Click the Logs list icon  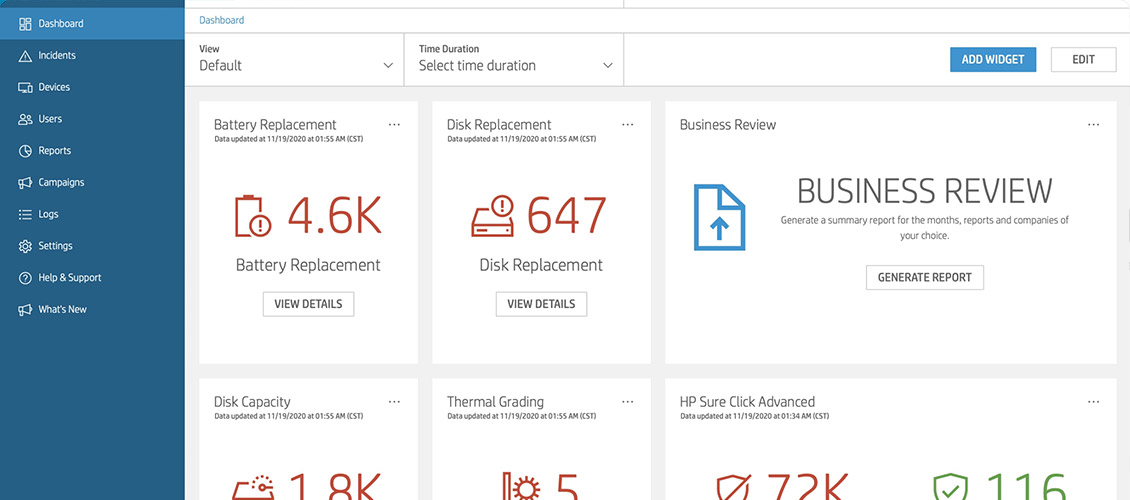coord(25,214)
